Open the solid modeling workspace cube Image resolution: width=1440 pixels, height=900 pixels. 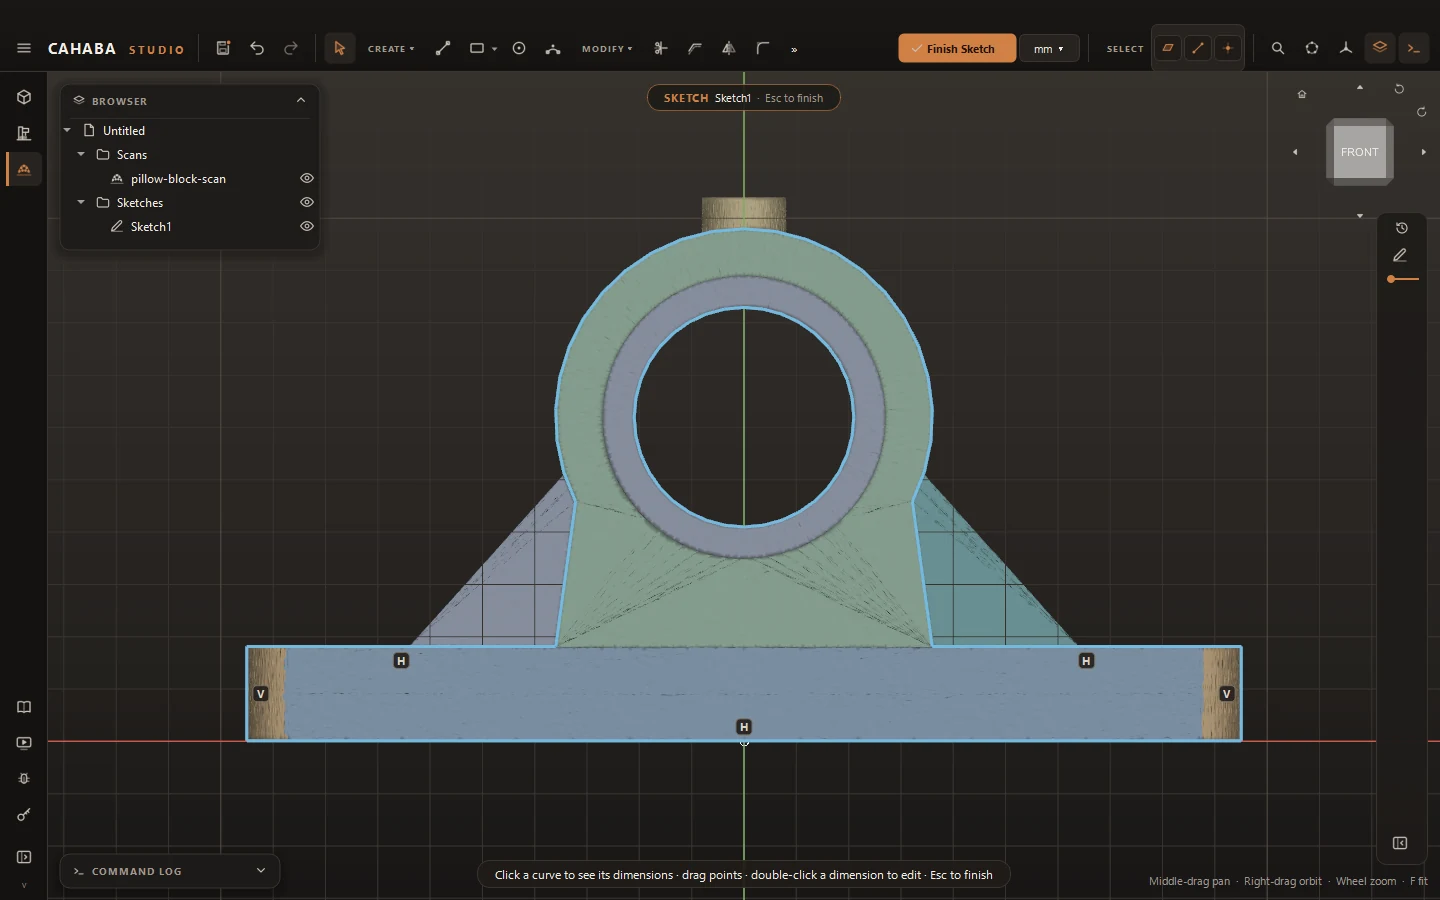pos(24,97)
